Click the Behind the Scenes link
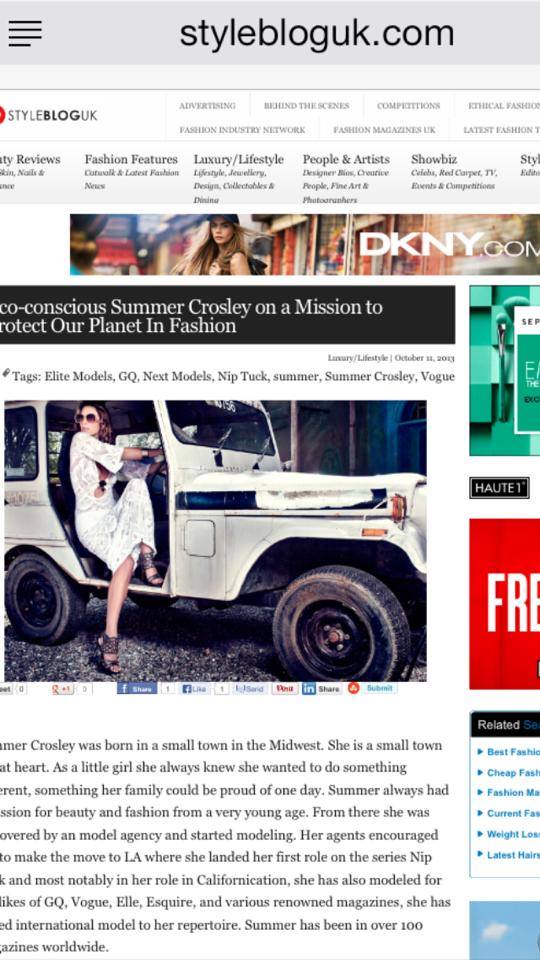This screenshot has height=960, width=540. click(x=306, y=106)
